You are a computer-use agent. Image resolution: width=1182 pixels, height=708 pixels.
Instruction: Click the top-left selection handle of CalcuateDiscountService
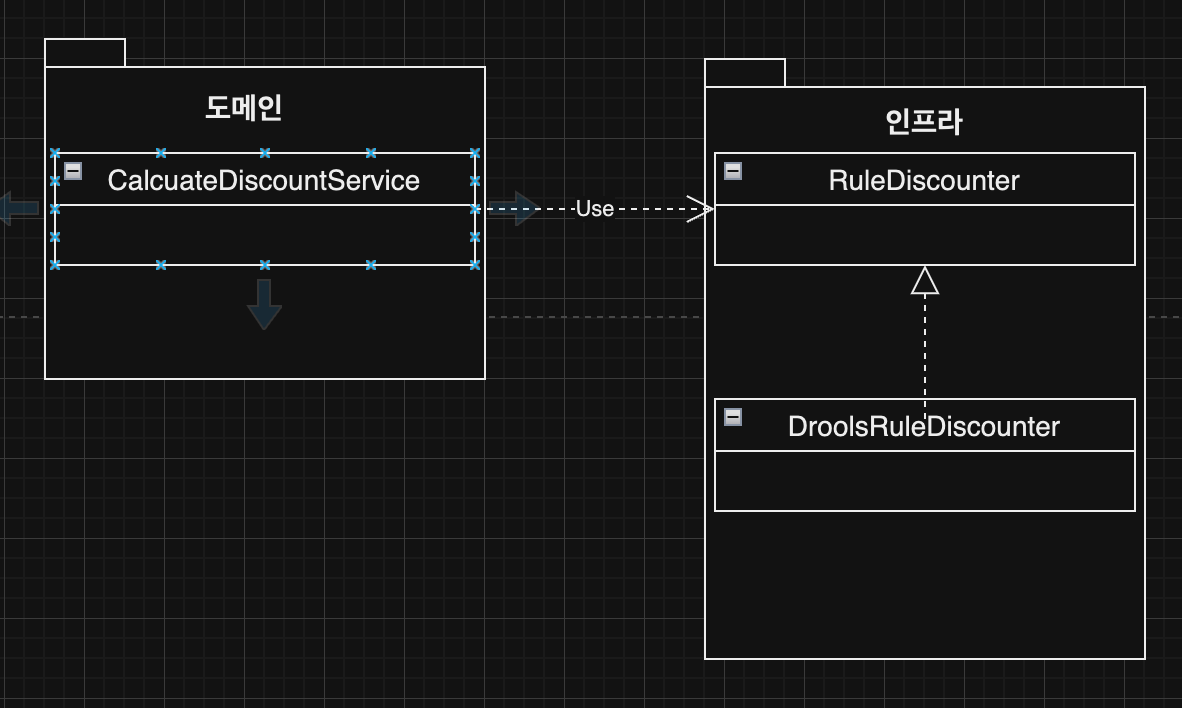click(55, 153)
